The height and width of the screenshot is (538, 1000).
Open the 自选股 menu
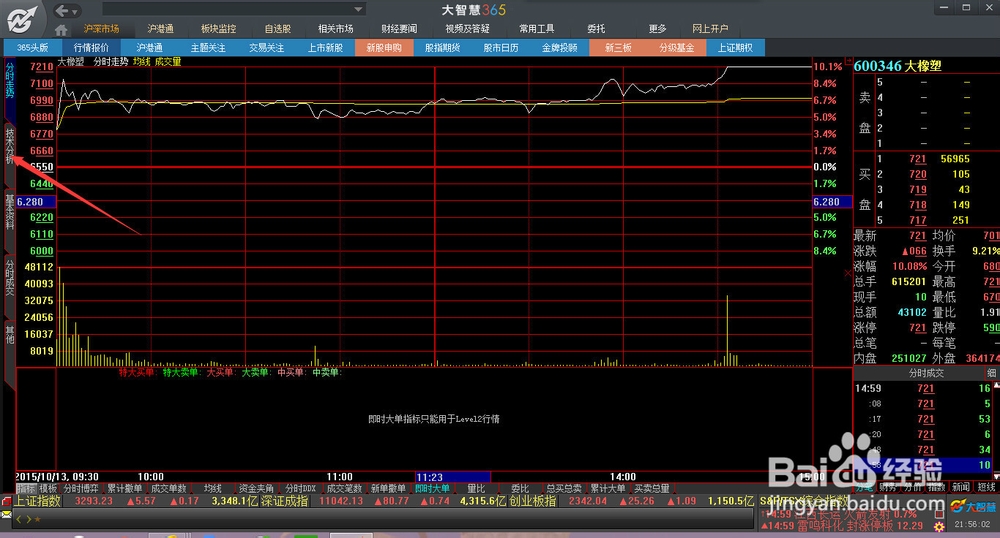(x=277, y=29)
